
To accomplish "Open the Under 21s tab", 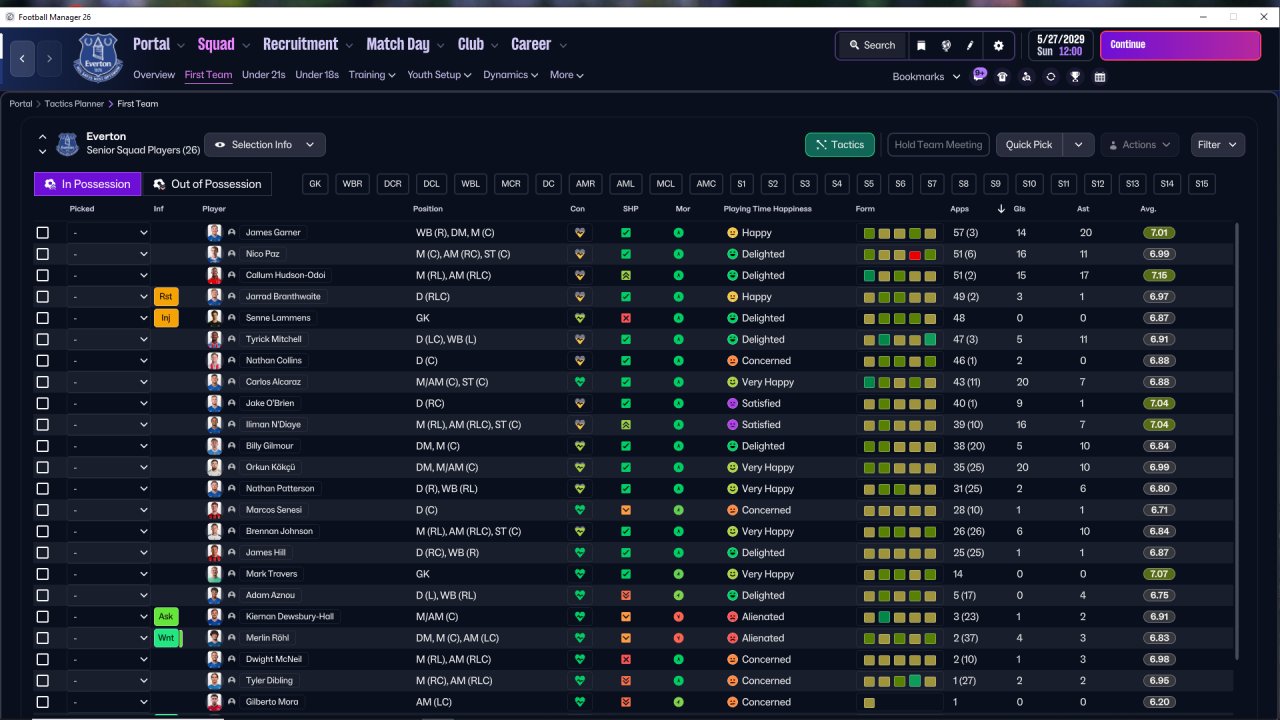I will (x=264, y=75).
